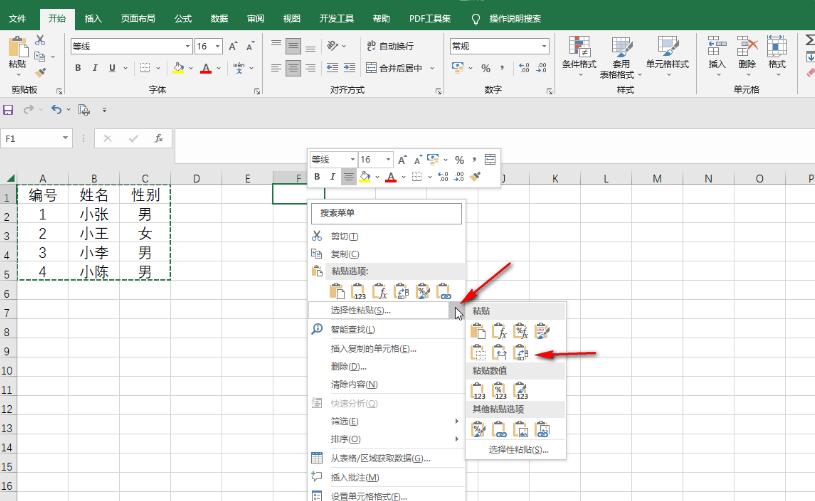Expand the 粘贴 paste button dropdown in the ribbon
Image resolution: width=815 pixels, height=501 pixels.
(x=18, y=74)
